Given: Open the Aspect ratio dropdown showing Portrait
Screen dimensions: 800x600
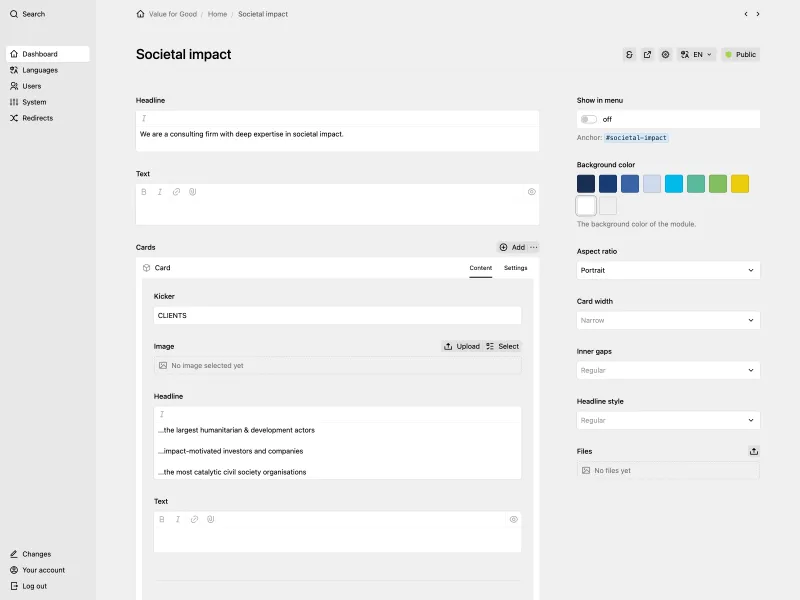Looking at the screenshot, I should tap(668, 270).
